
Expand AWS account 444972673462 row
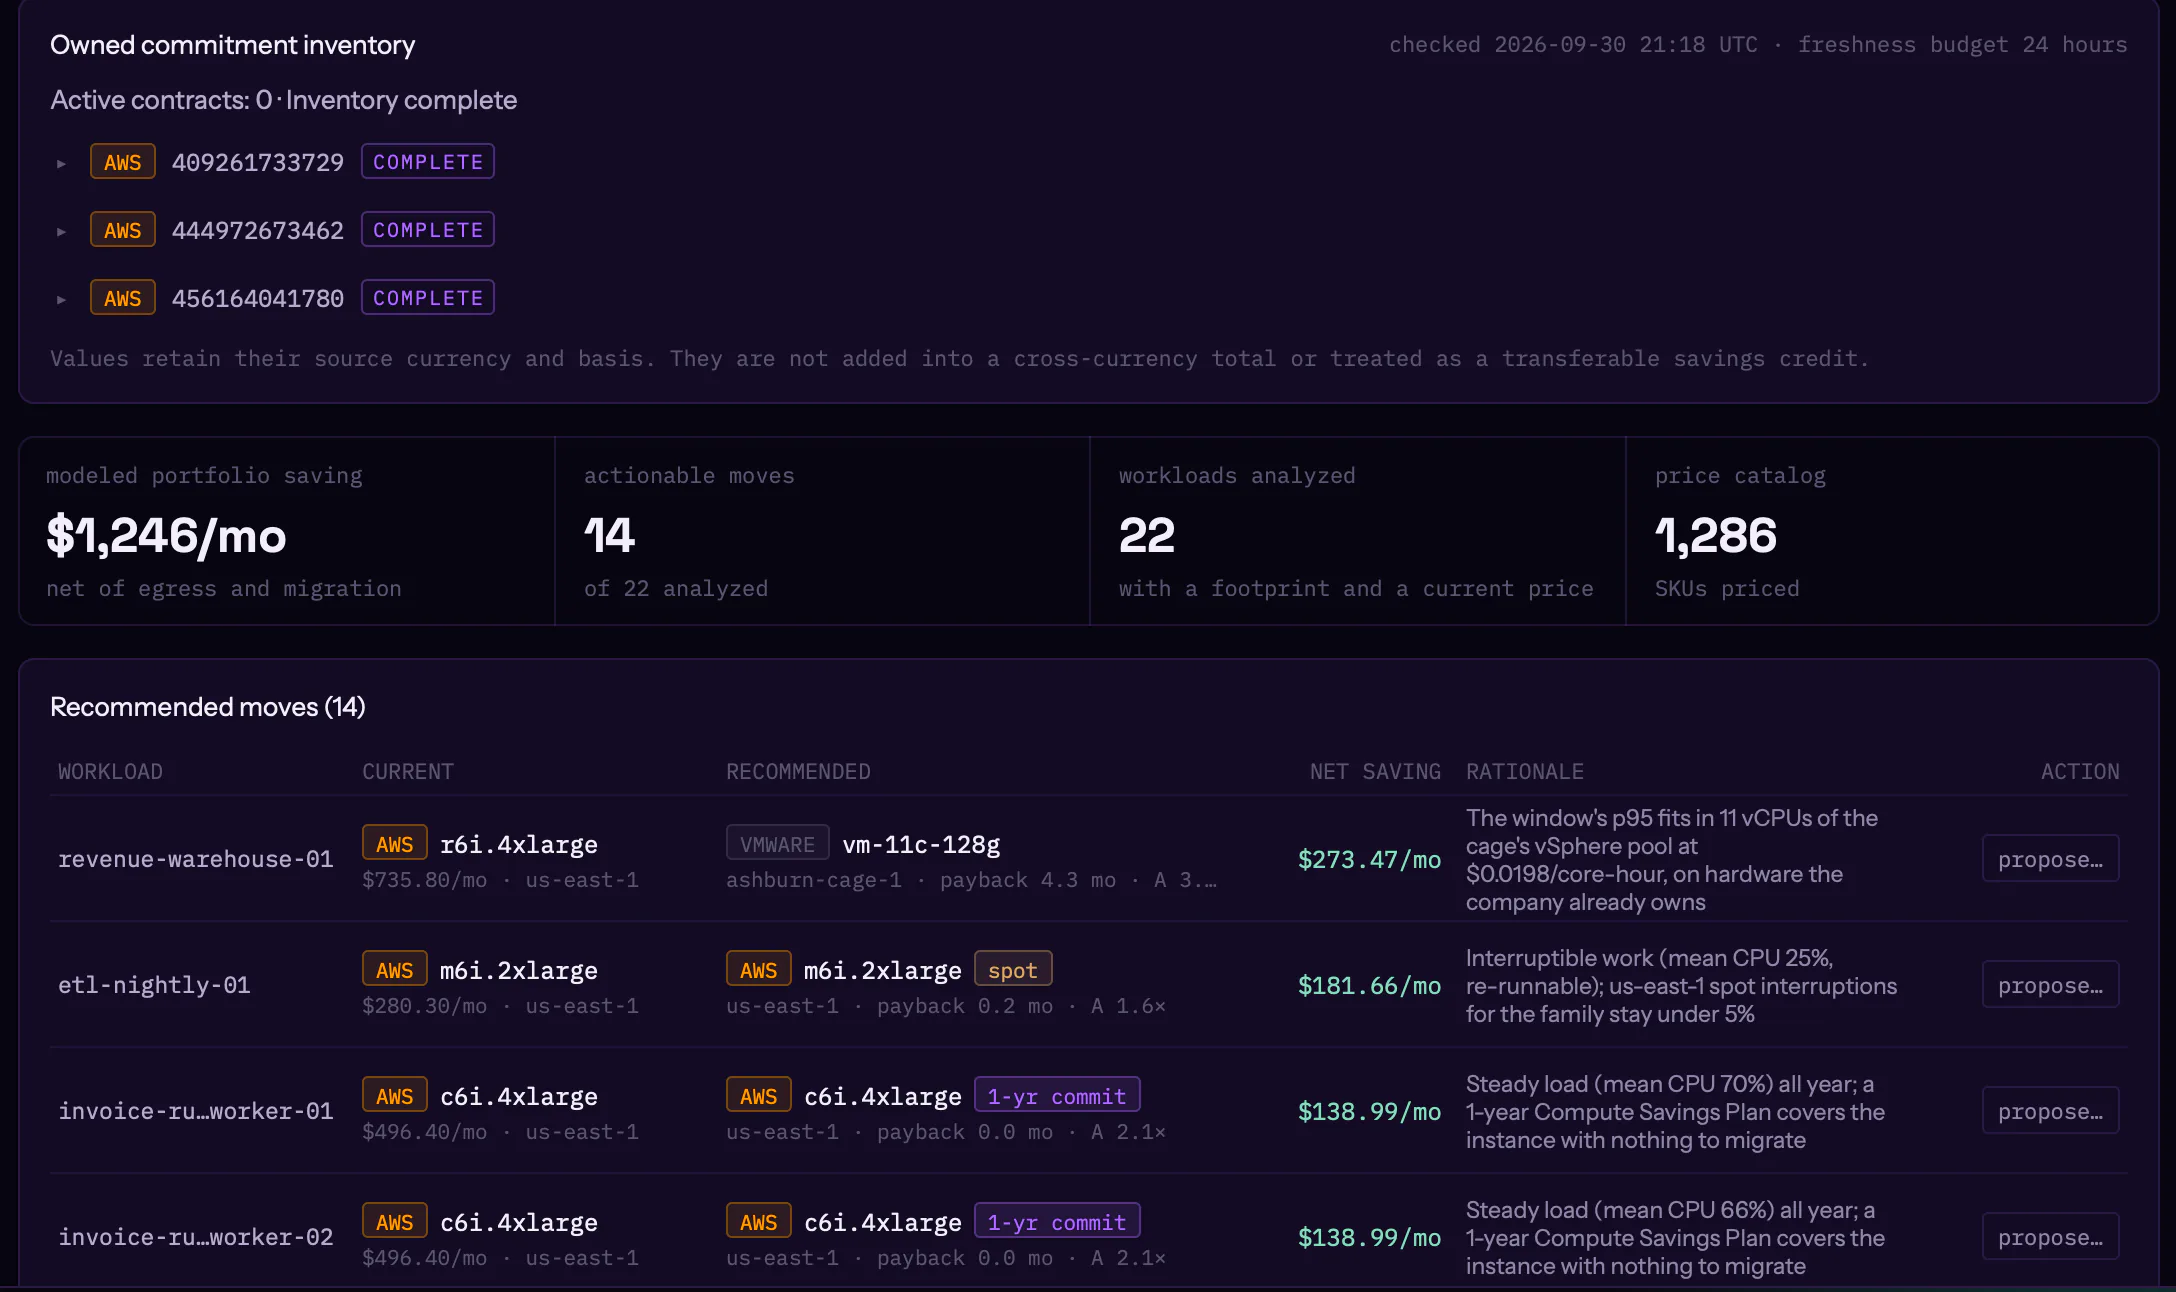point(61,231)
